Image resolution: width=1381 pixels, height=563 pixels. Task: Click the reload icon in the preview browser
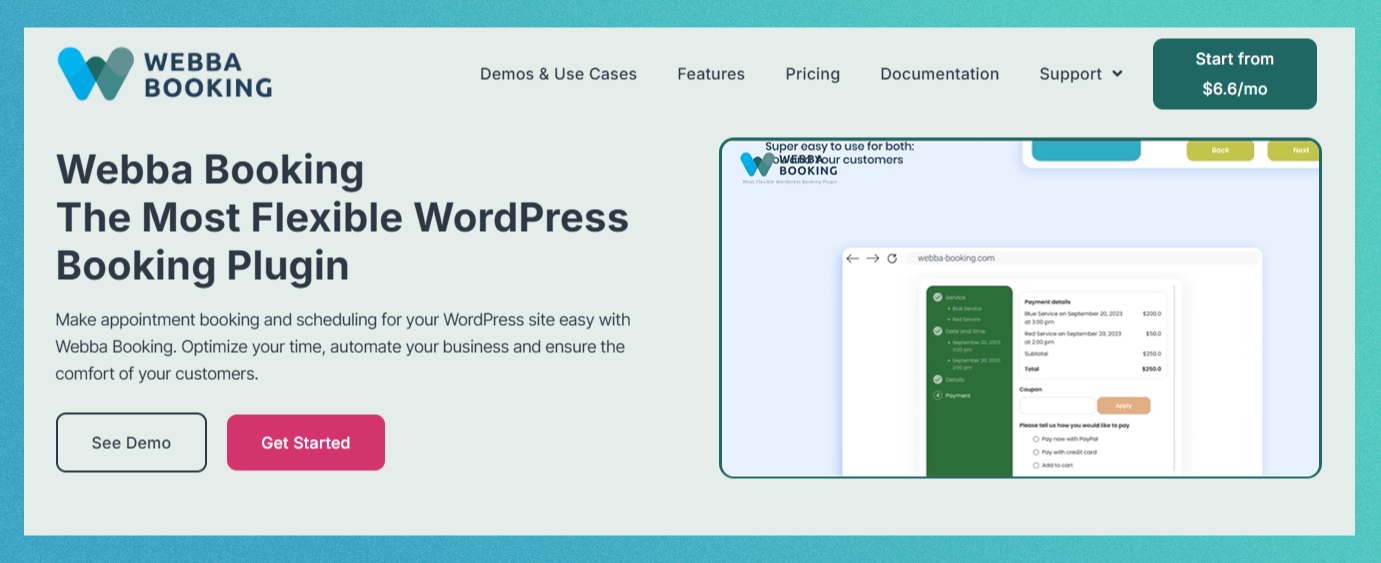[x=892, y=258]
